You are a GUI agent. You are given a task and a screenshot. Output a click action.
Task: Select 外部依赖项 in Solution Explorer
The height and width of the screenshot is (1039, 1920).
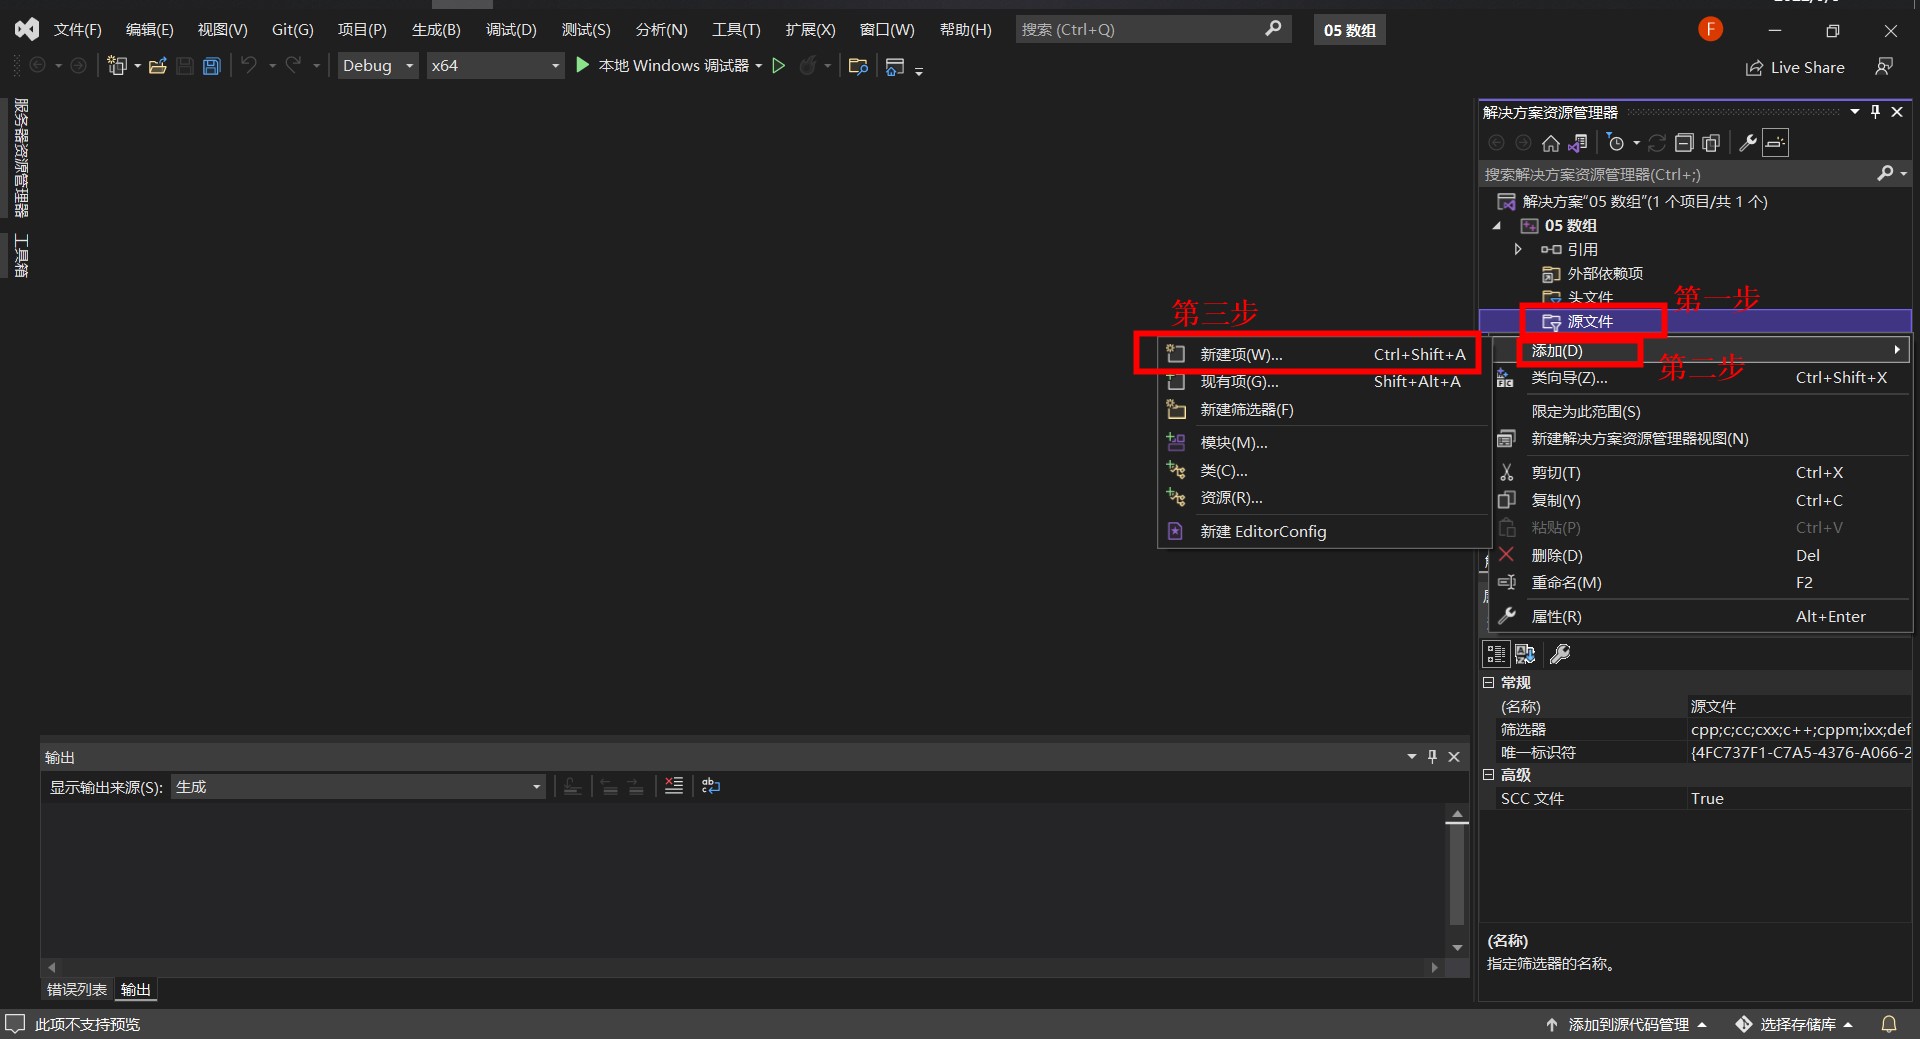pyautogui.click(x=1604, y=273)
